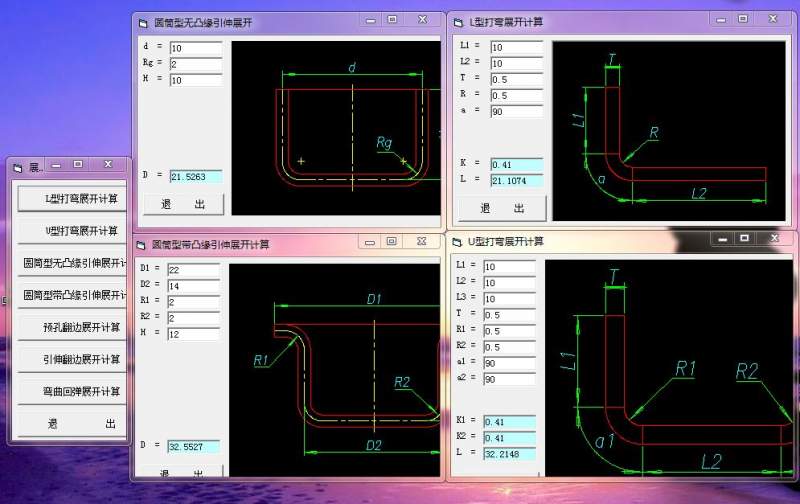Maximize the 圆筒型无凸缘引伸展开 window

point(392,19)
